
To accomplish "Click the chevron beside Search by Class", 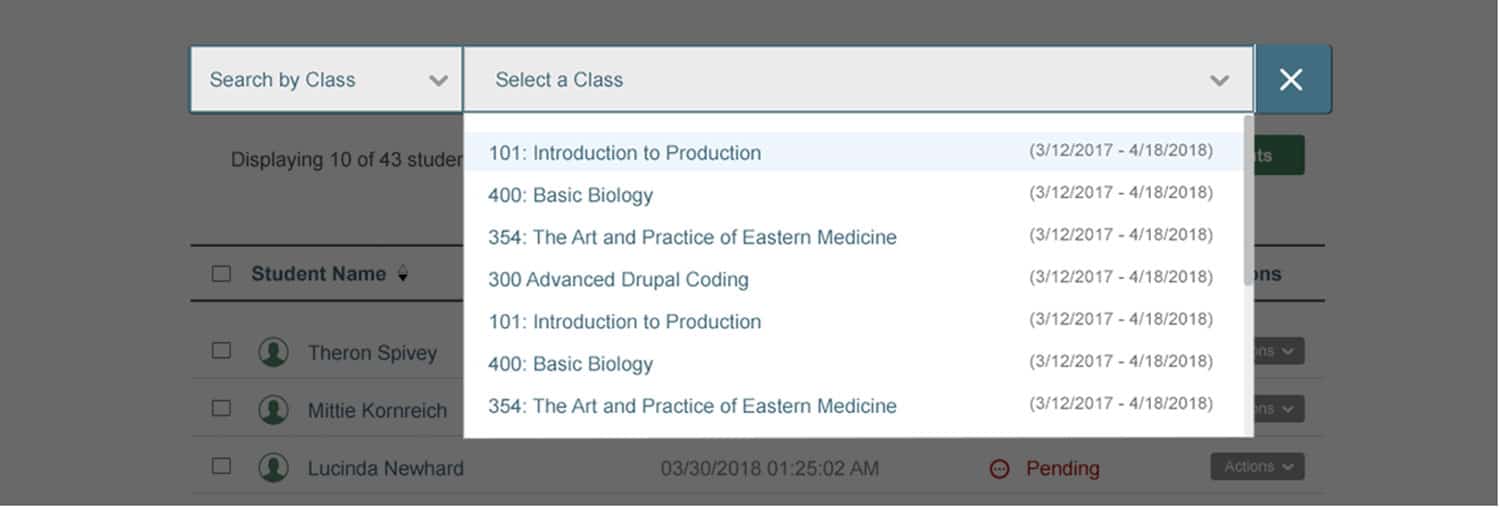I will (x=438, y=80).
